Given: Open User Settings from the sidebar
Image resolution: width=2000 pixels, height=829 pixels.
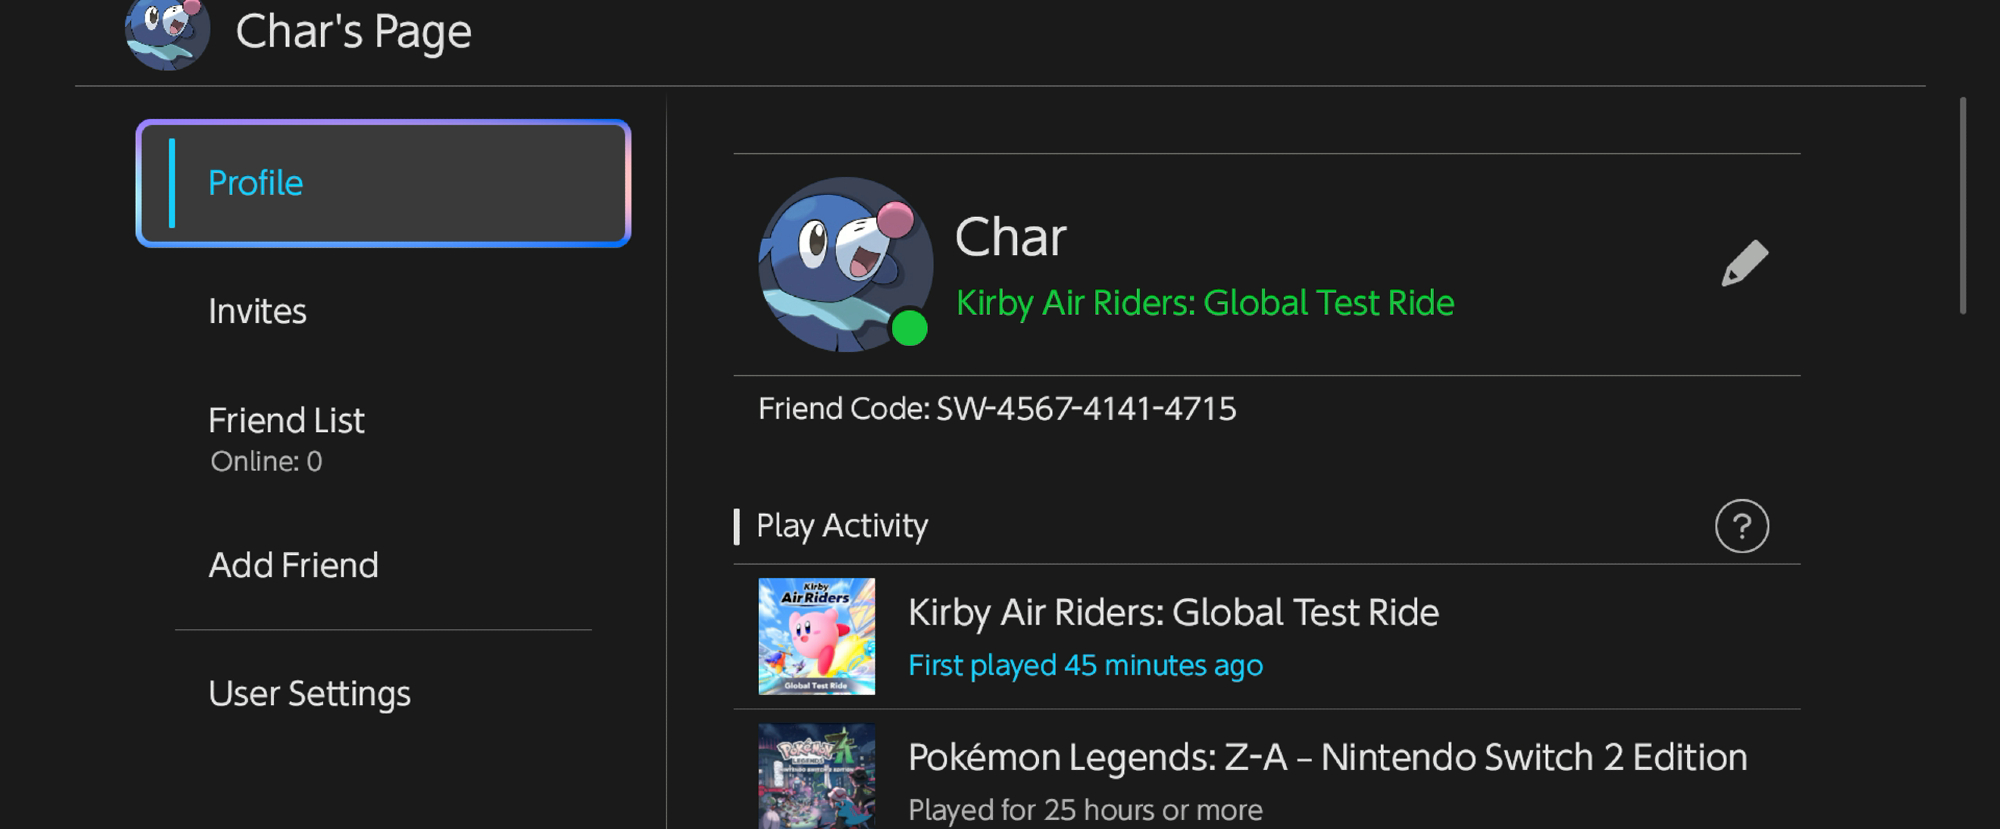Looking at the screenshot, I should pyautogui.click(x=309, y=694).
